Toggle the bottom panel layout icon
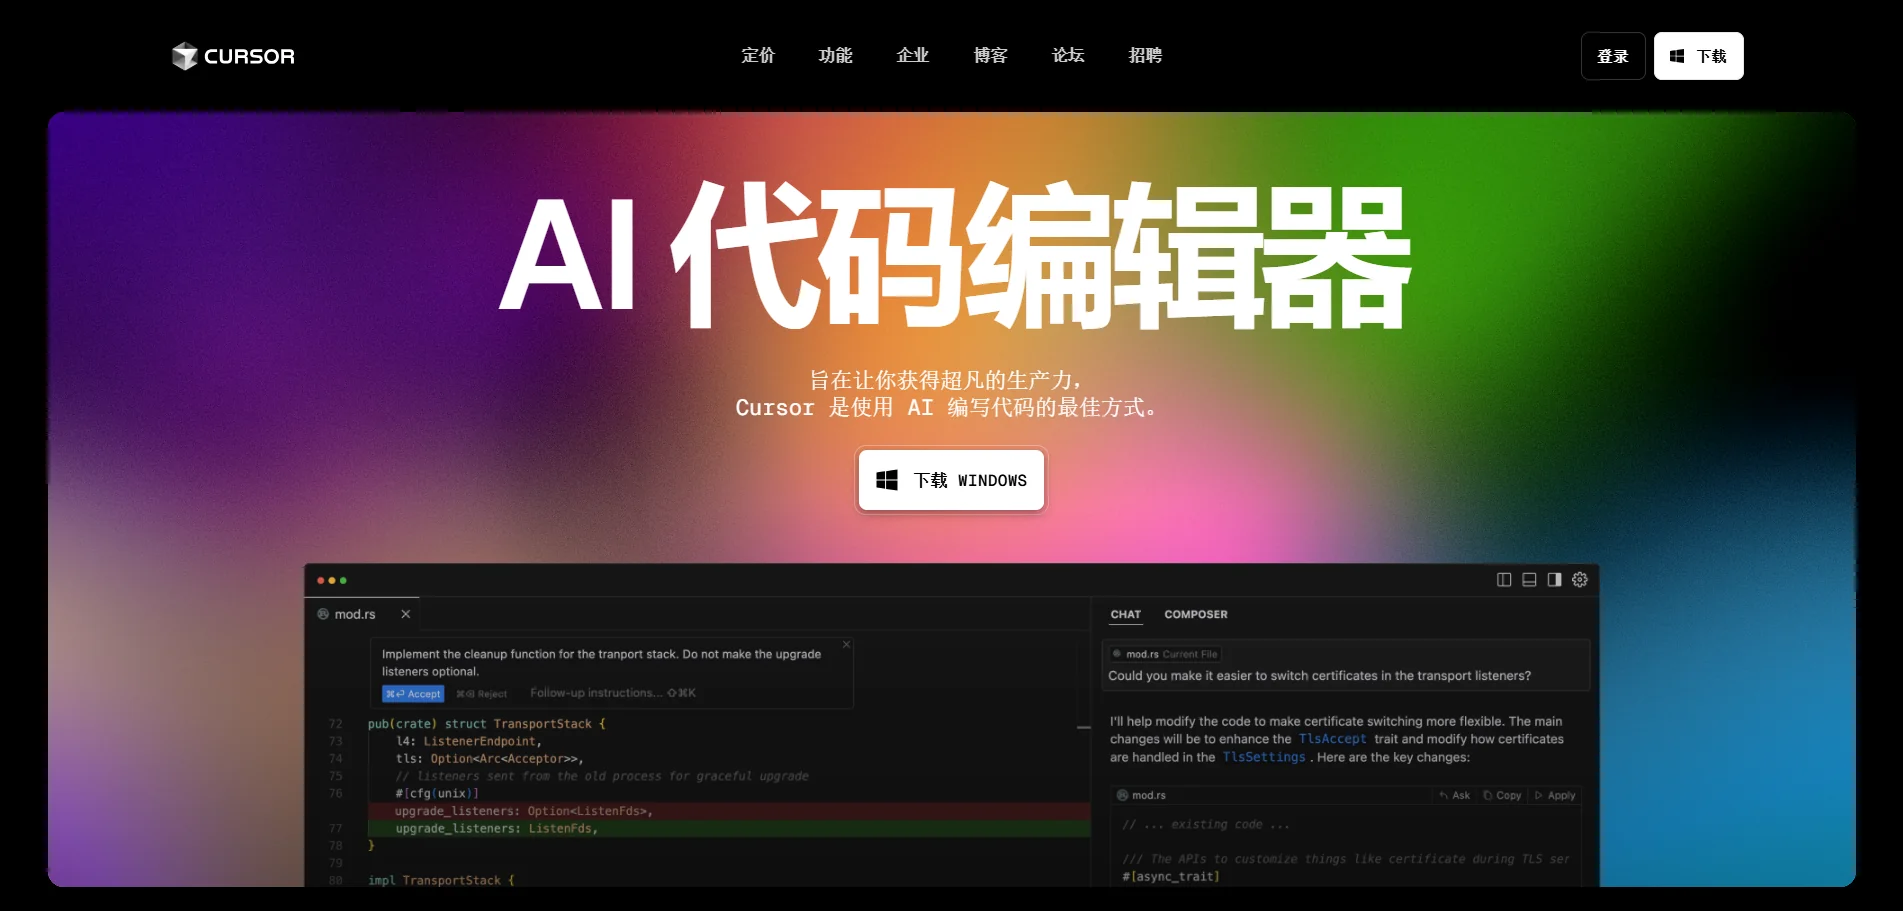The height and width of the screenshot is (911, 1903). (1529, 580)
